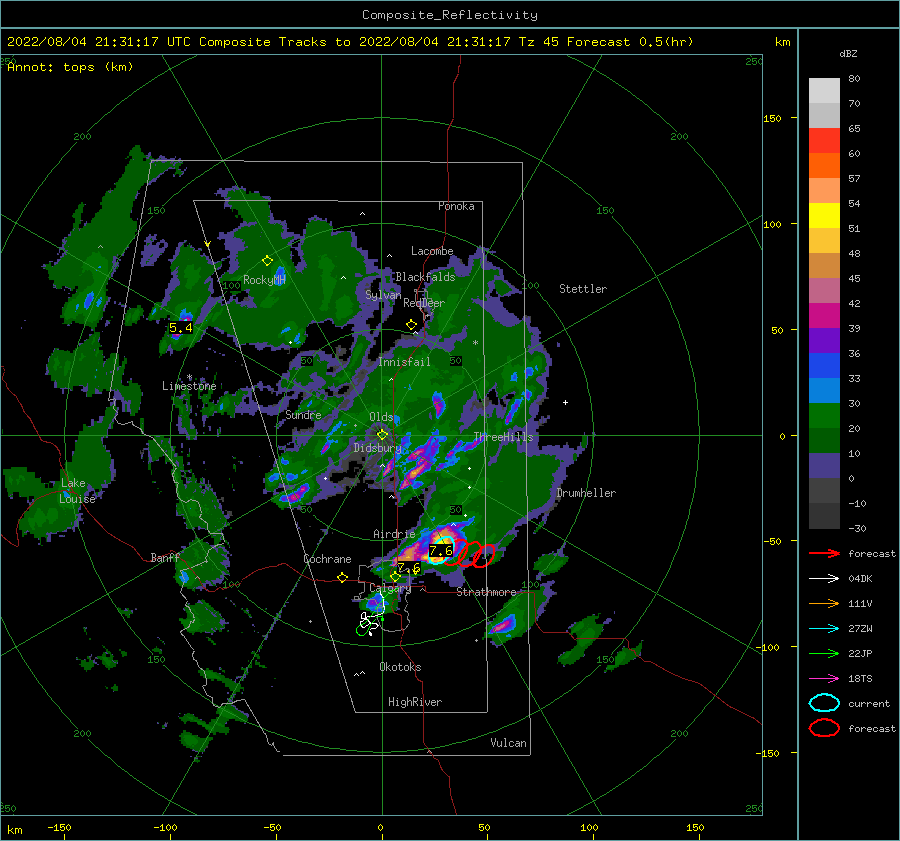
Task: Click the HighRiver label
Action: [415, 702]
